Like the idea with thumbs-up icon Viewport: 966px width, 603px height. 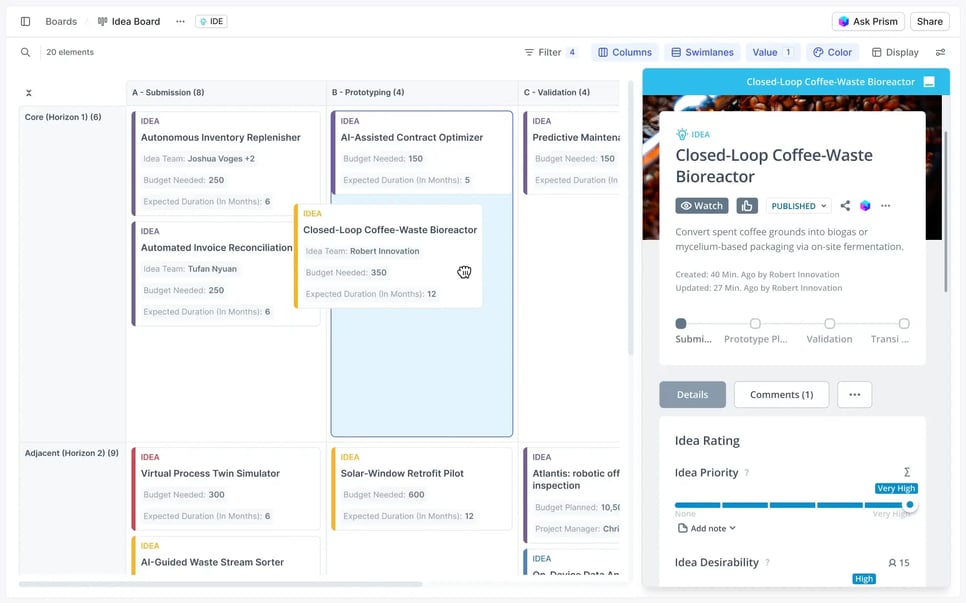point(747,206)
